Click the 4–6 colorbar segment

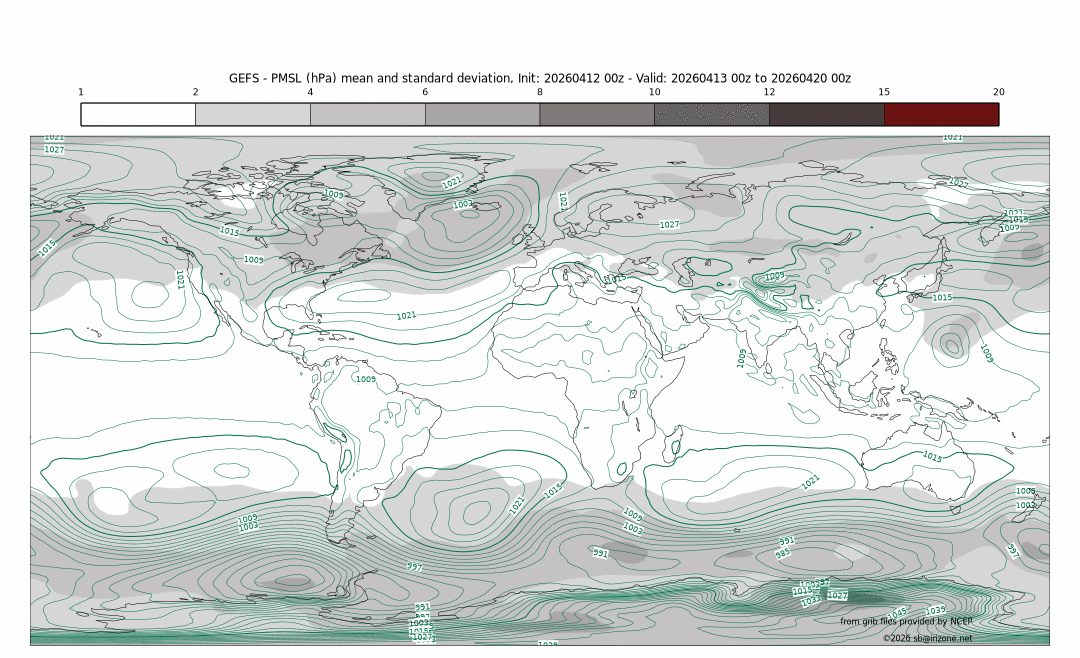click(367, 114)
